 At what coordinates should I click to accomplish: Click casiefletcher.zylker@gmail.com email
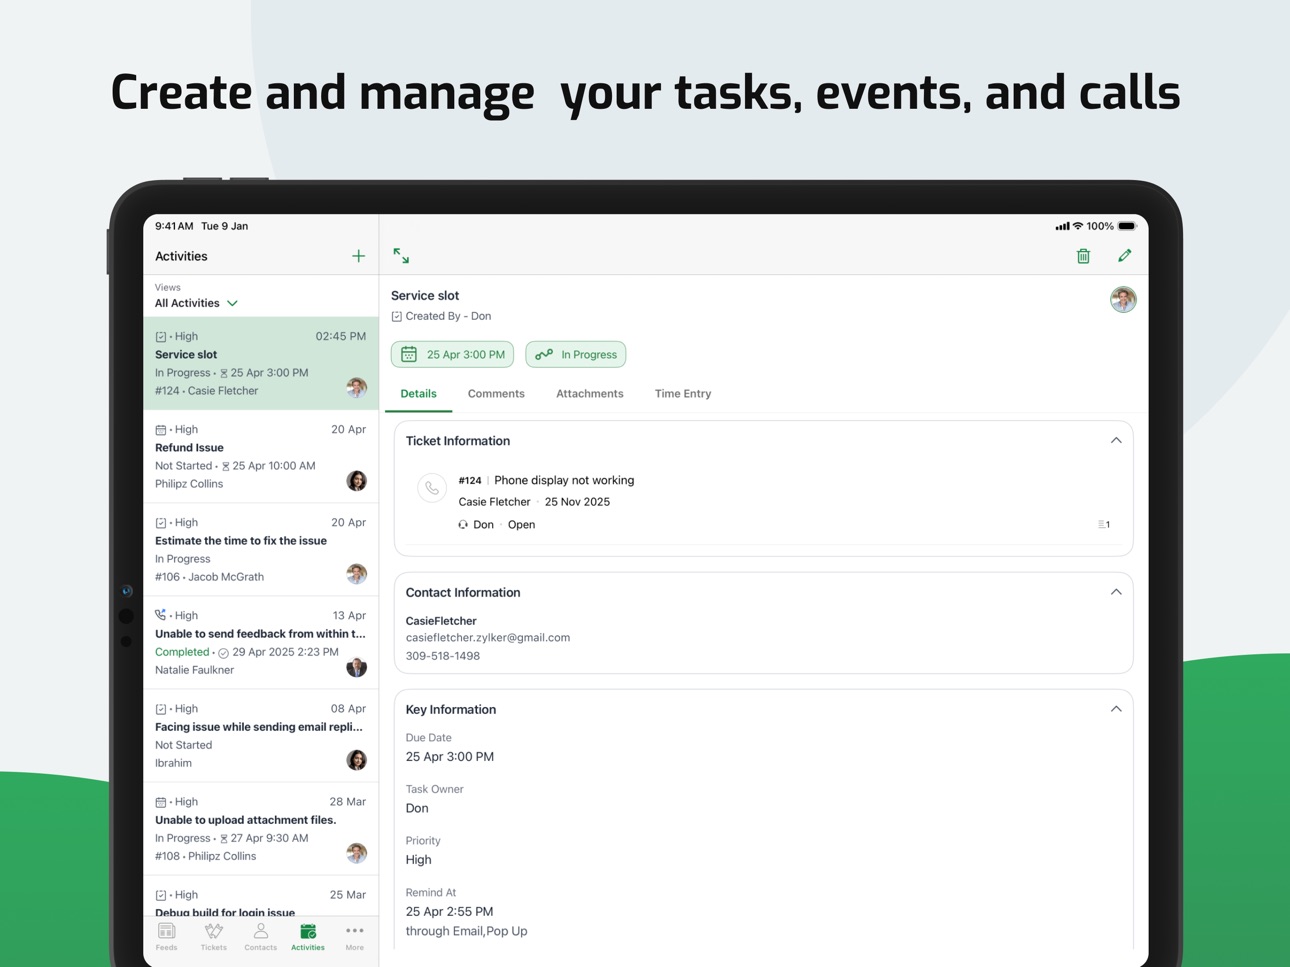tap(488, 638)
